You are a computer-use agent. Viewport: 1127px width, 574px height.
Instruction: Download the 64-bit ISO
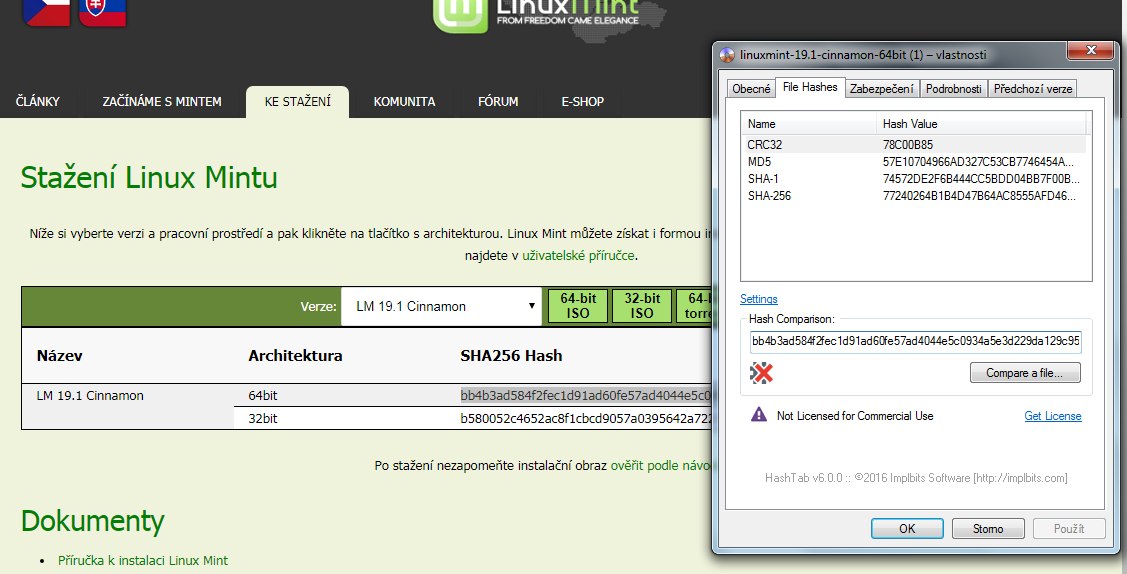point(578,306)
